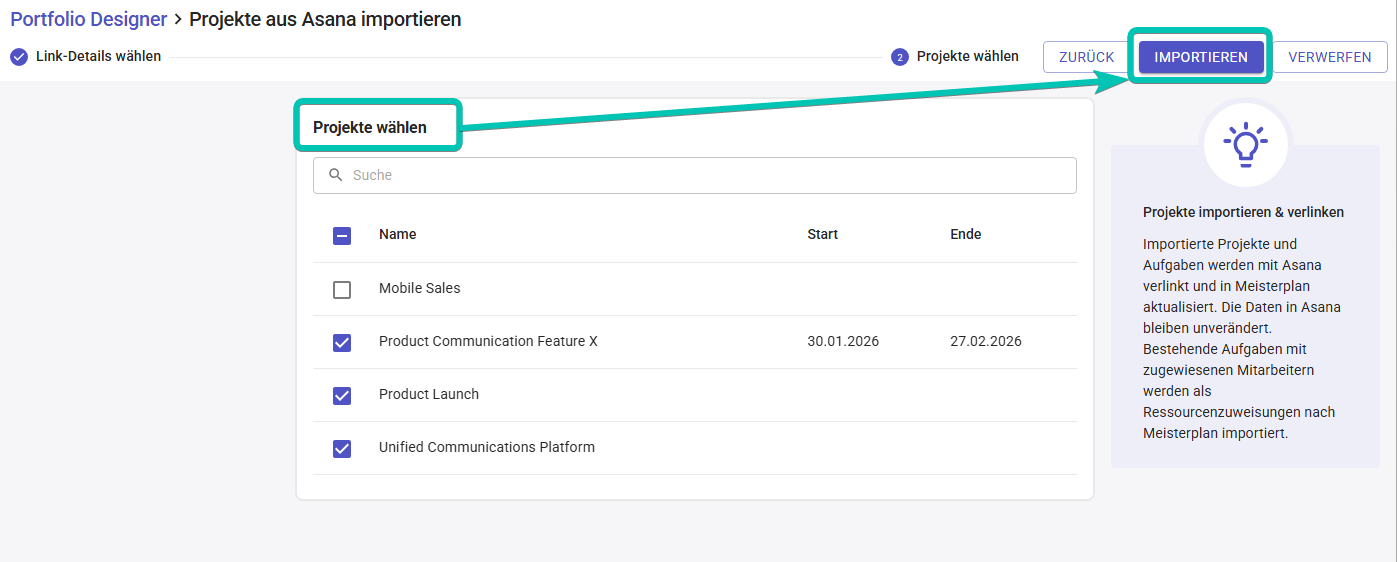
Task: Click the completed Link-Details step checkmark
Action: point(19,57)
